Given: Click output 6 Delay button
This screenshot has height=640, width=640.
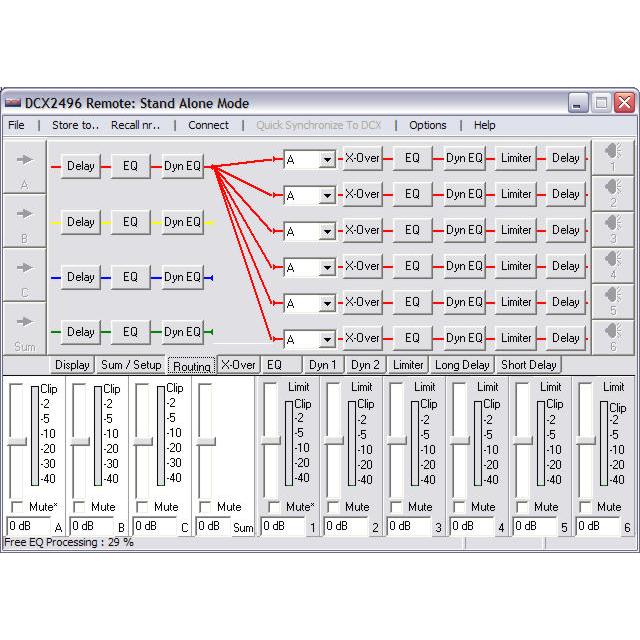Looking at the screenshot, I should (565, 338).
